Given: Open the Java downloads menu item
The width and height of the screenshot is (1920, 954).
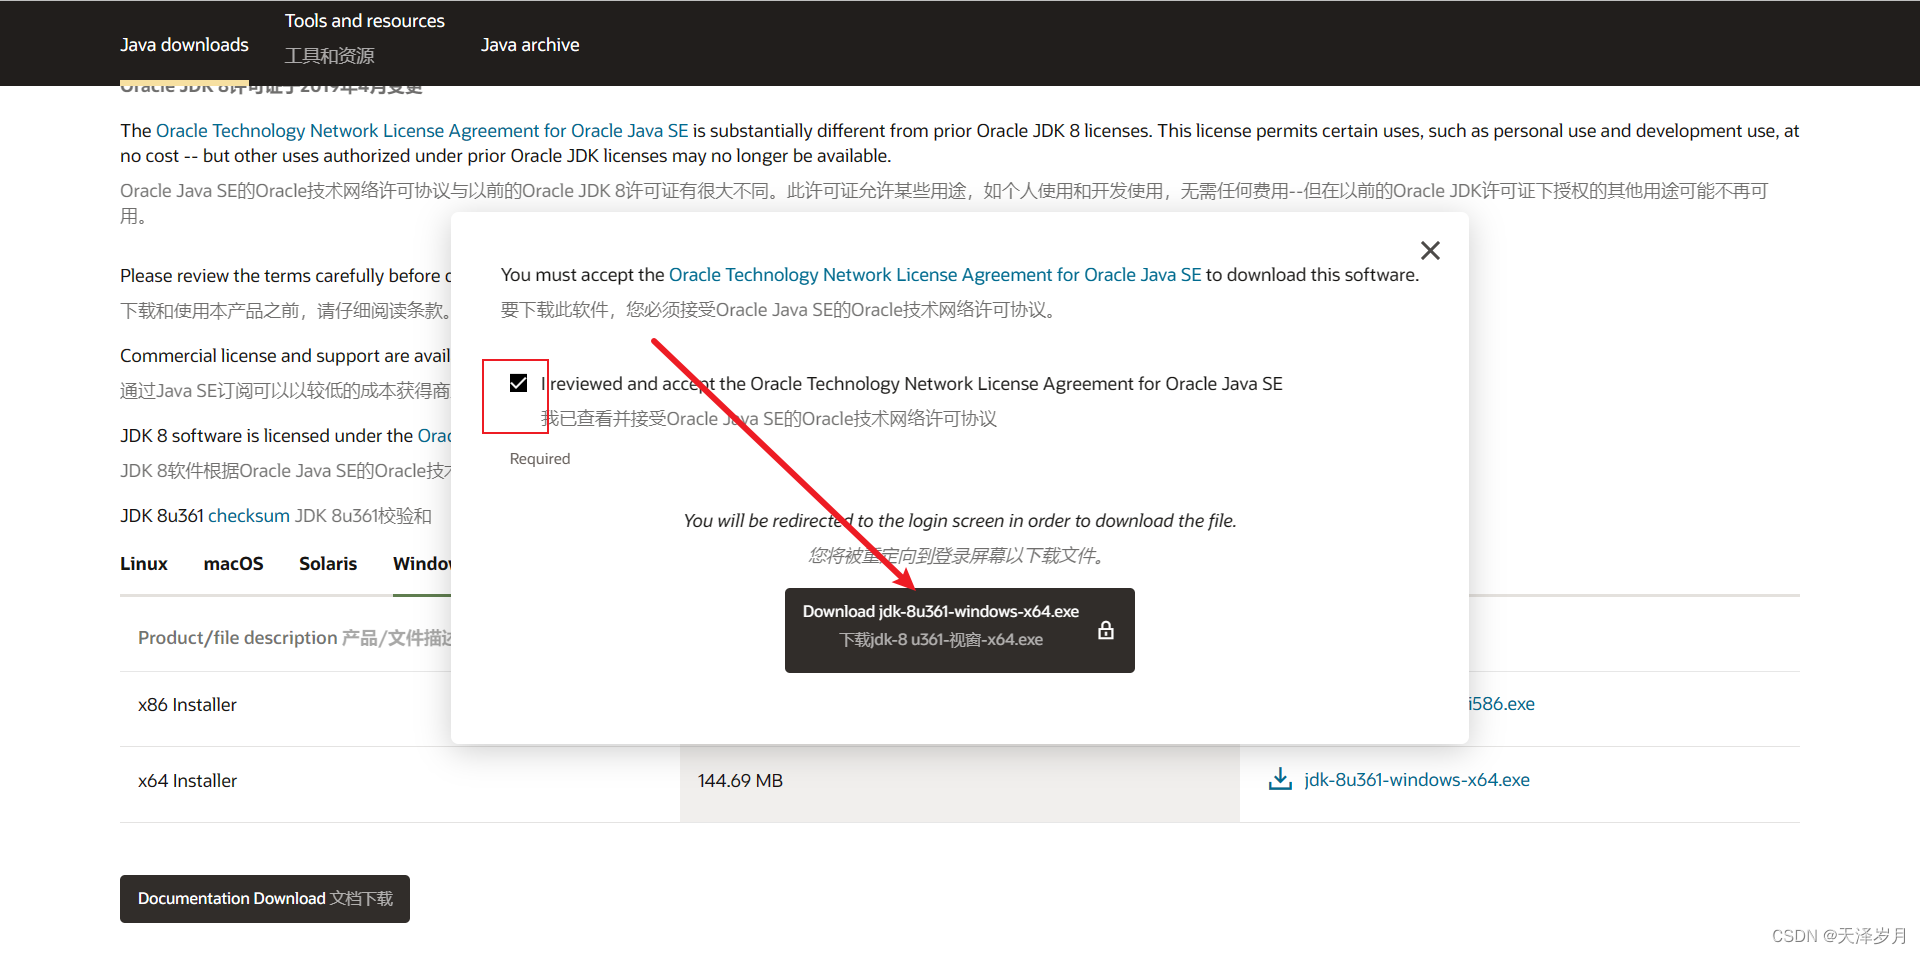Looking at the screenshot, I should [184, 44].
